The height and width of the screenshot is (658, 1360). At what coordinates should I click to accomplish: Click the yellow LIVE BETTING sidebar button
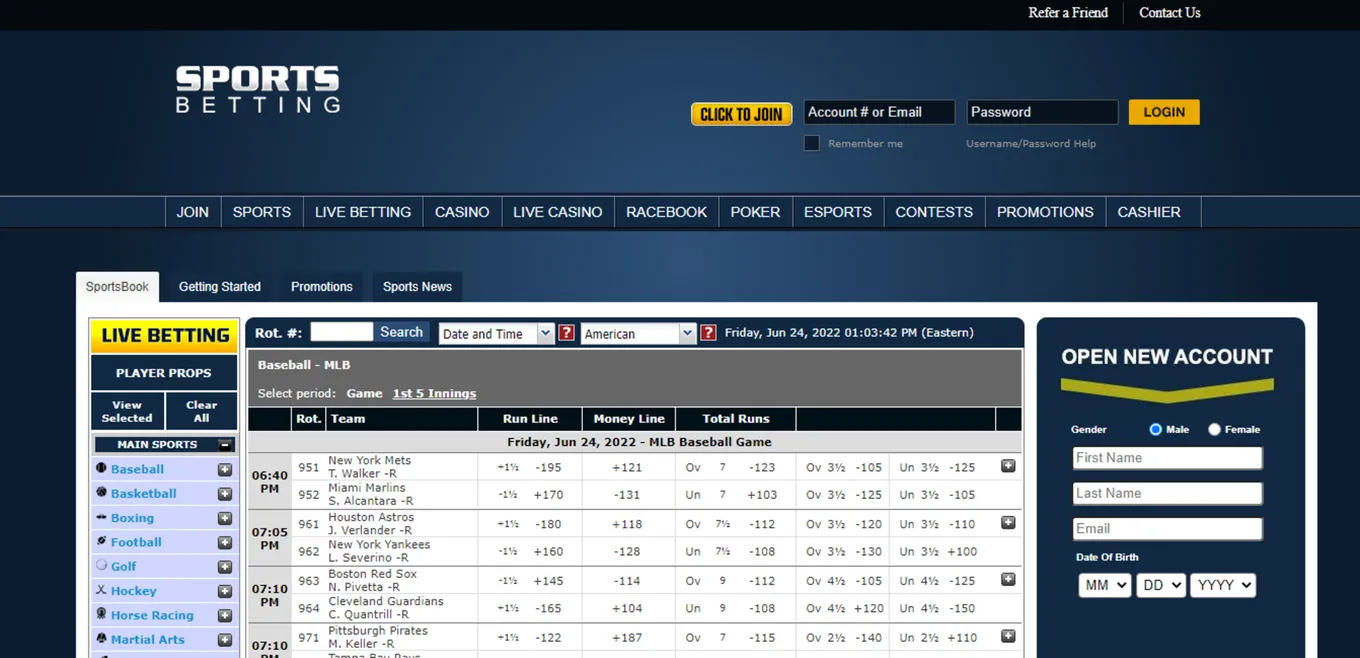coord(164,336)
